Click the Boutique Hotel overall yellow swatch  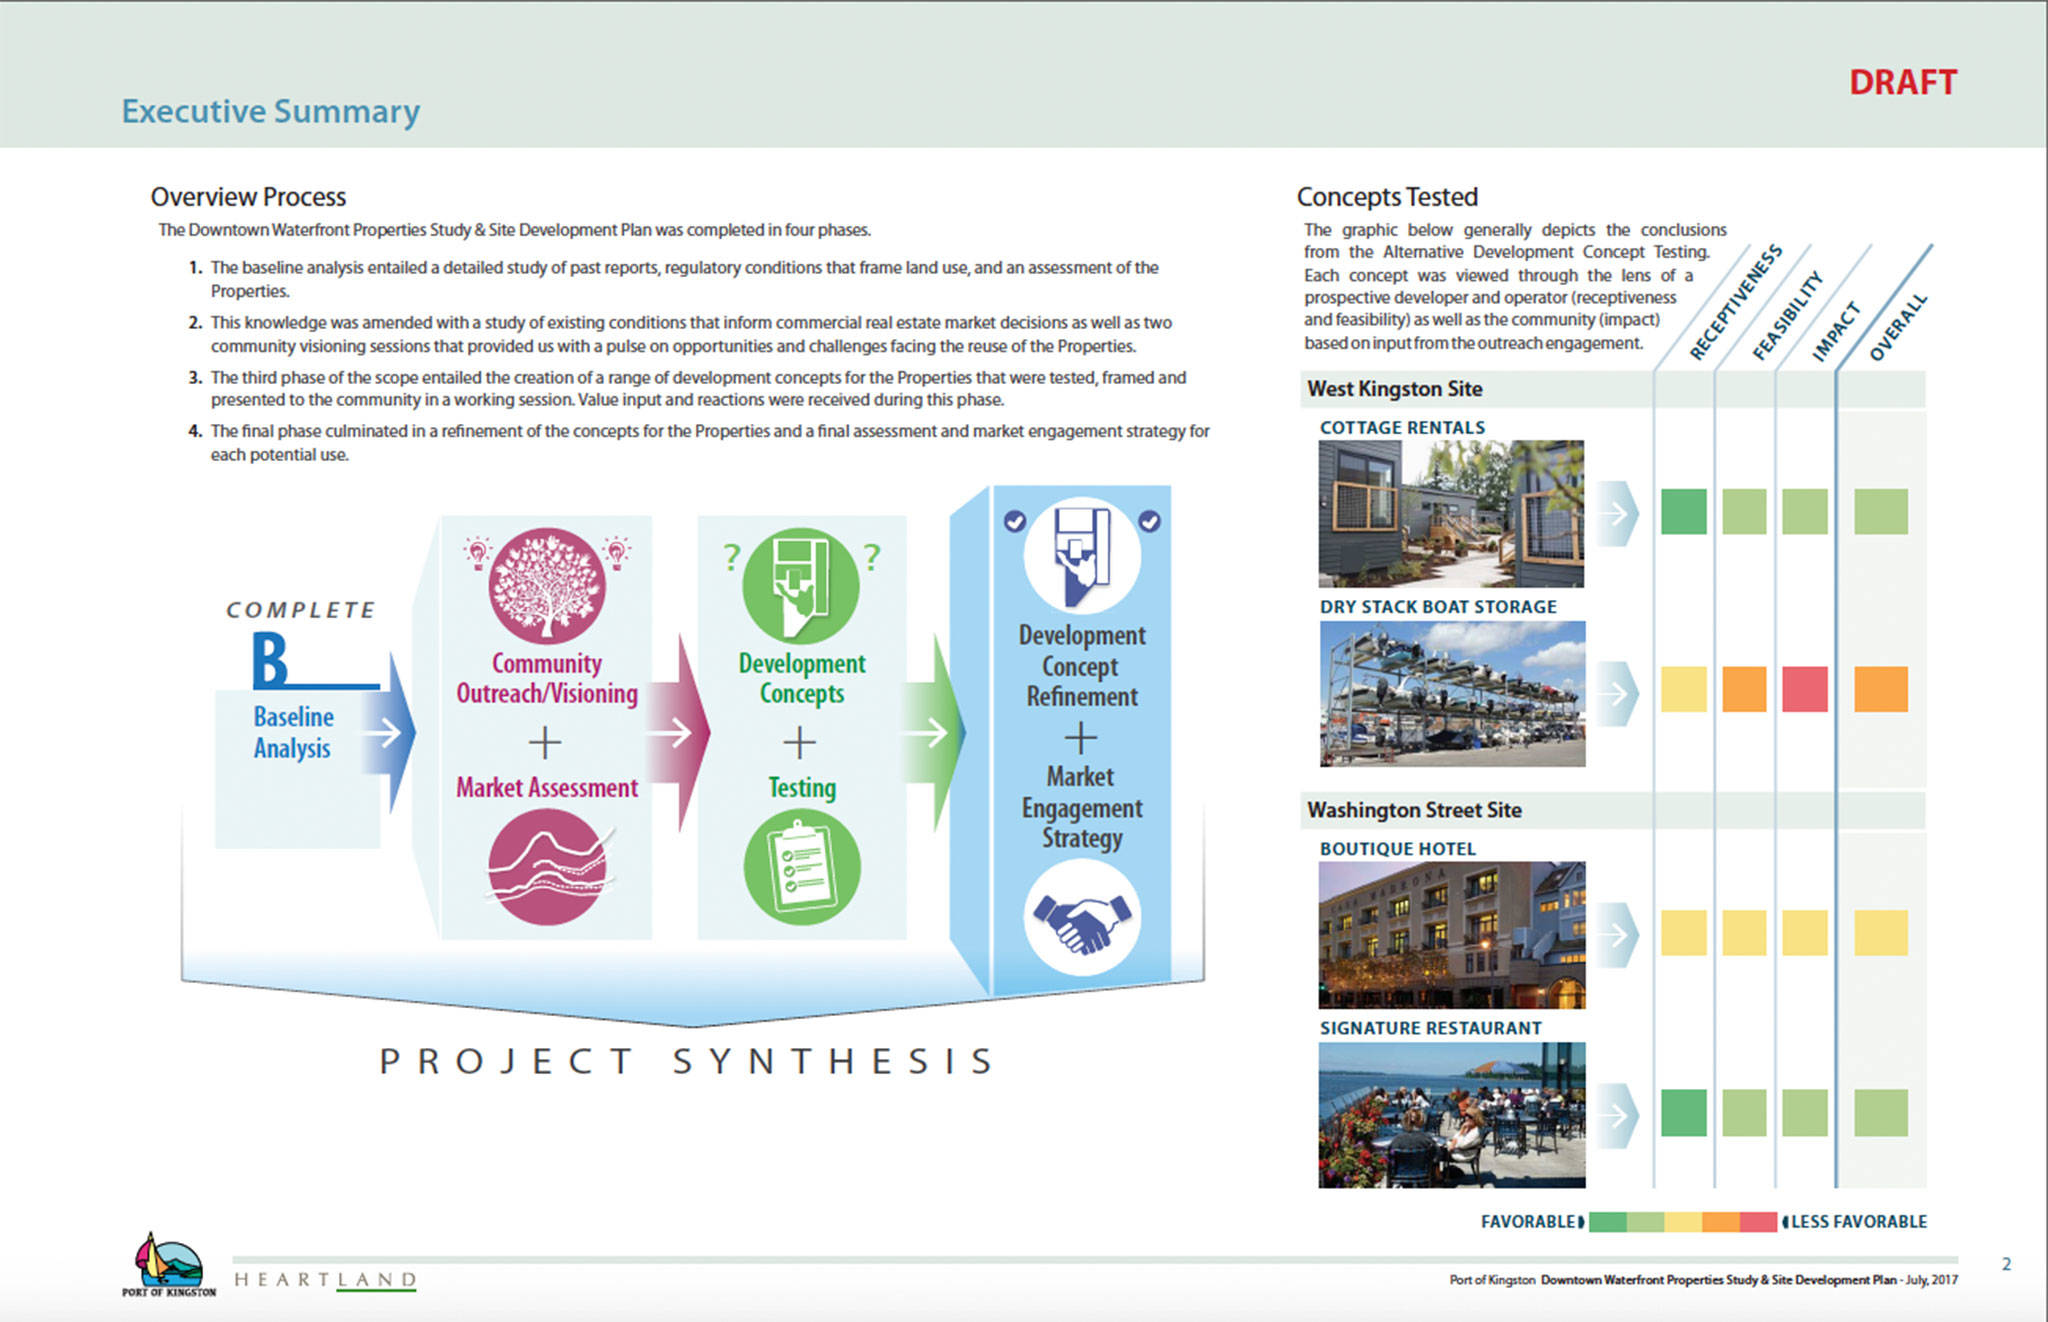click(1881, 932)
